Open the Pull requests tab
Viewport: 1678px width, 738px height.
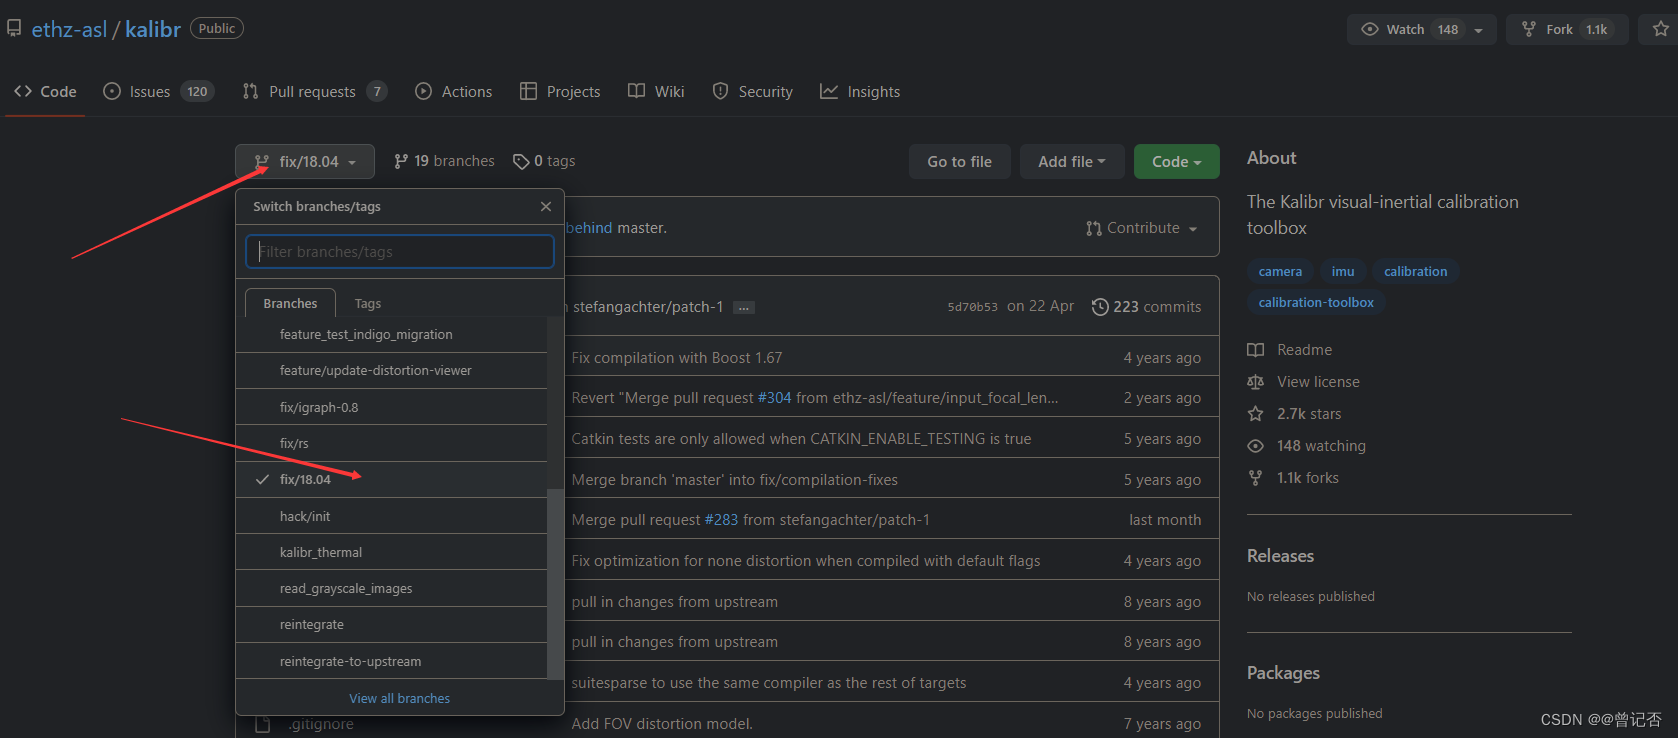[x=314, y=91]
